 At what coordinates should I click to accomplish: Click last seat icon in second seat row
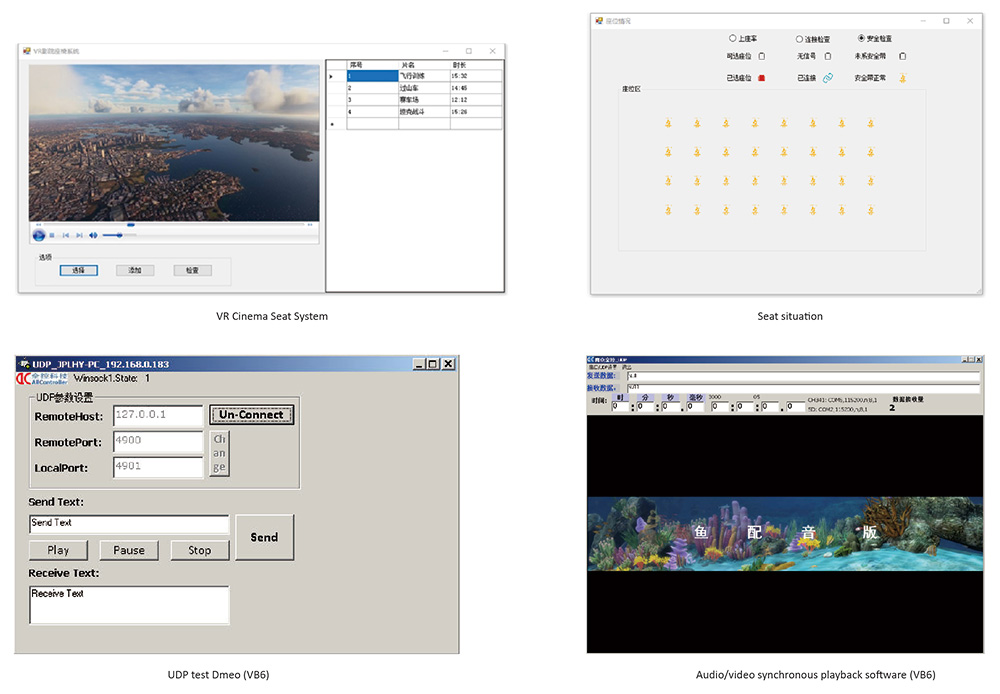[871, 152]
